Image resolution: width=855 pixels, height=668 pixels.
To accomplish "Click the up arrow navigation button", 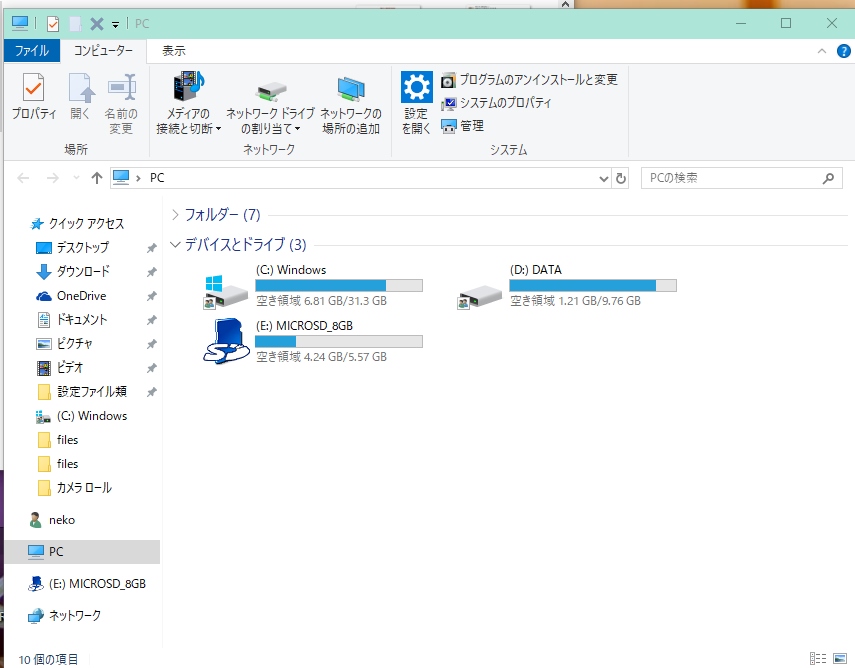I will [x=96, y=178].
